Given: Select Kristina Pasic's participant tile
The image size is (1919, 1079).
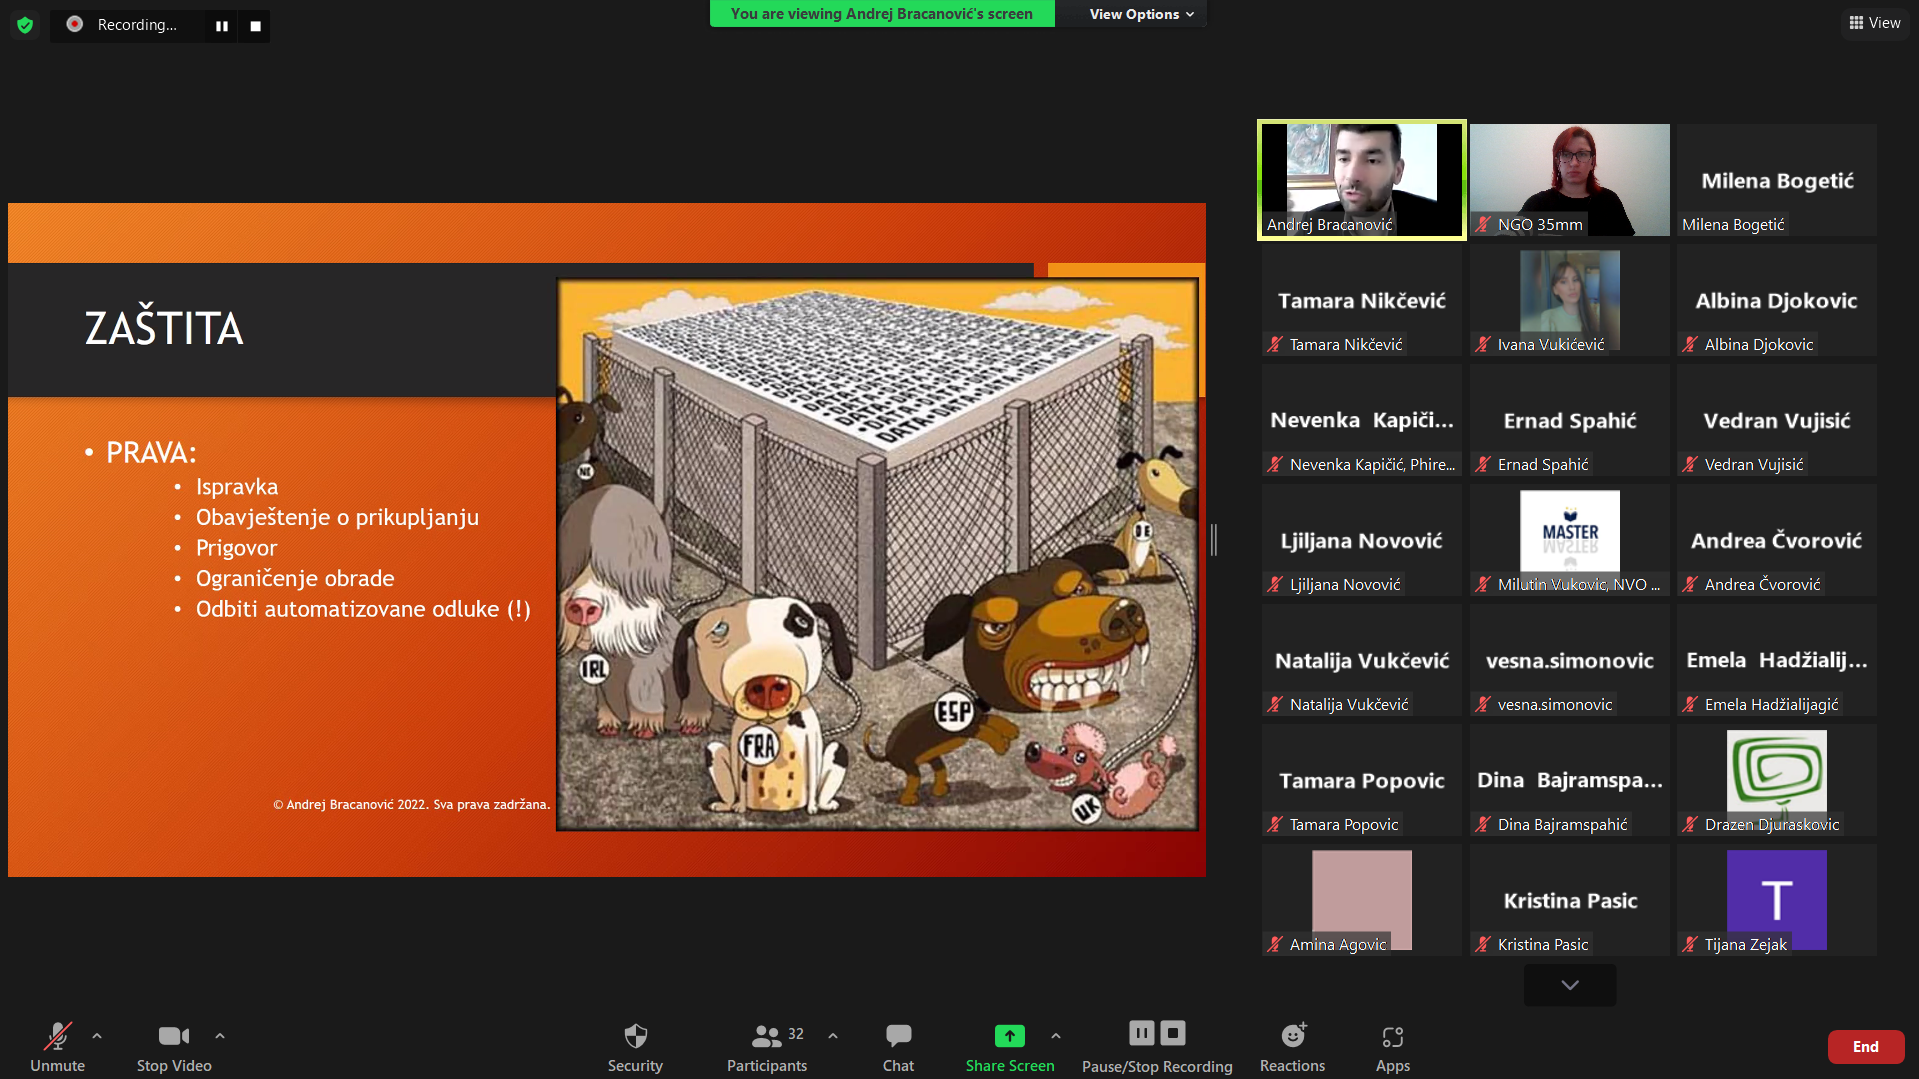Looking at the screenshot, I should [1569, 900].
